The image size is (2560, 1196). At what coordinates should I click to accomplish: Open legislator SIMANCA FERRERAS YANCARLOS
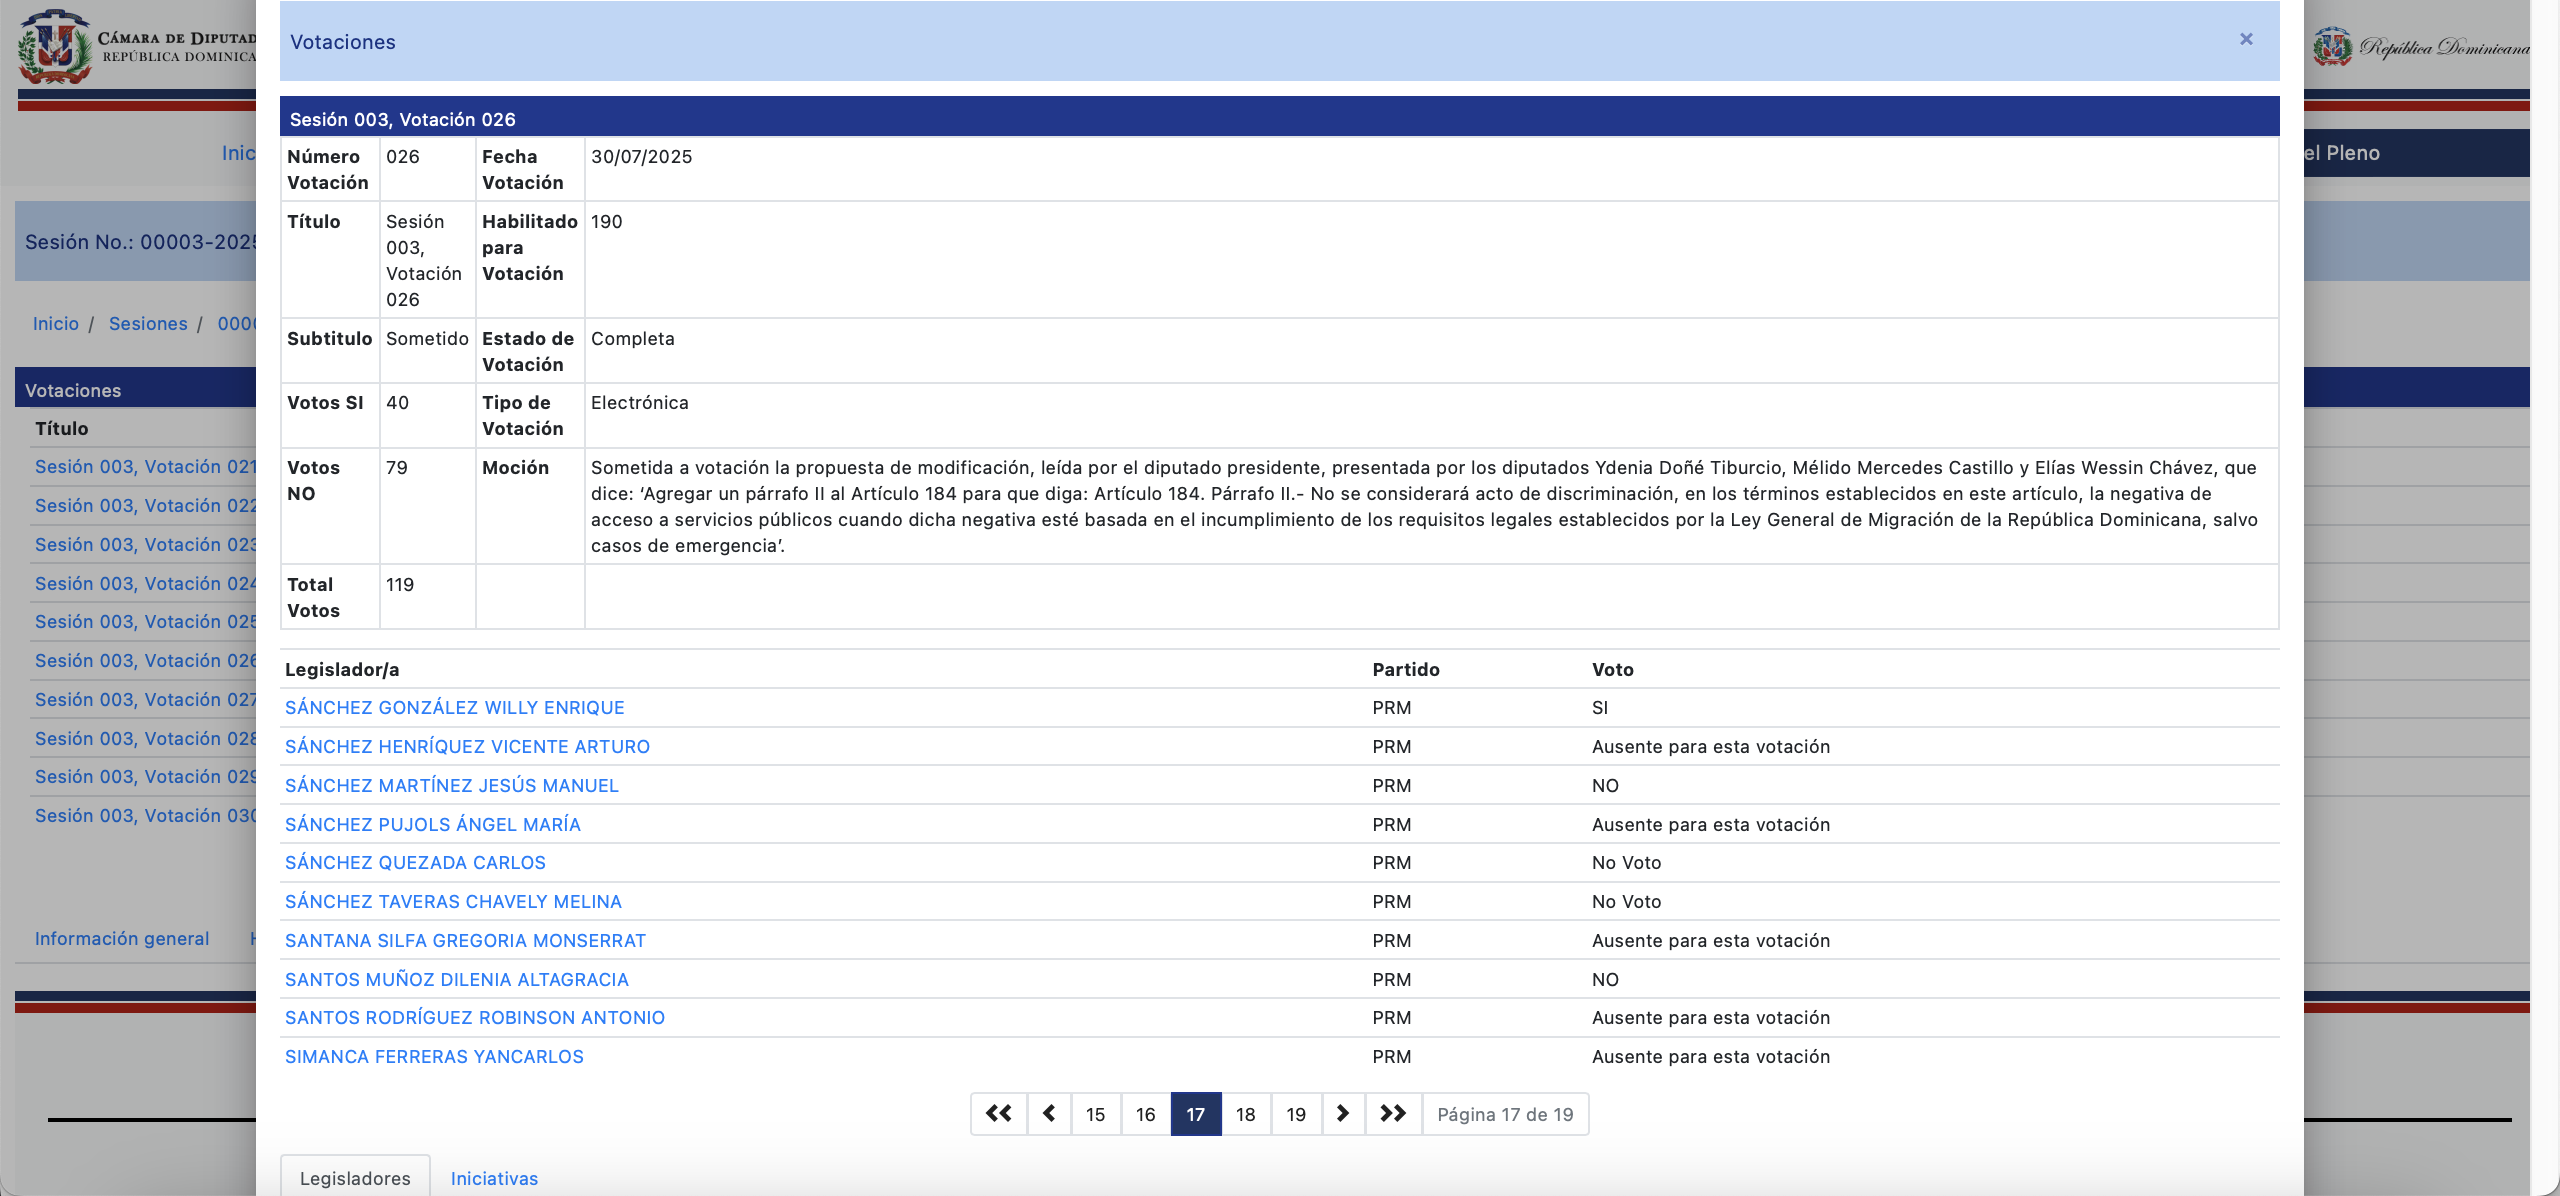[434, 1057]
